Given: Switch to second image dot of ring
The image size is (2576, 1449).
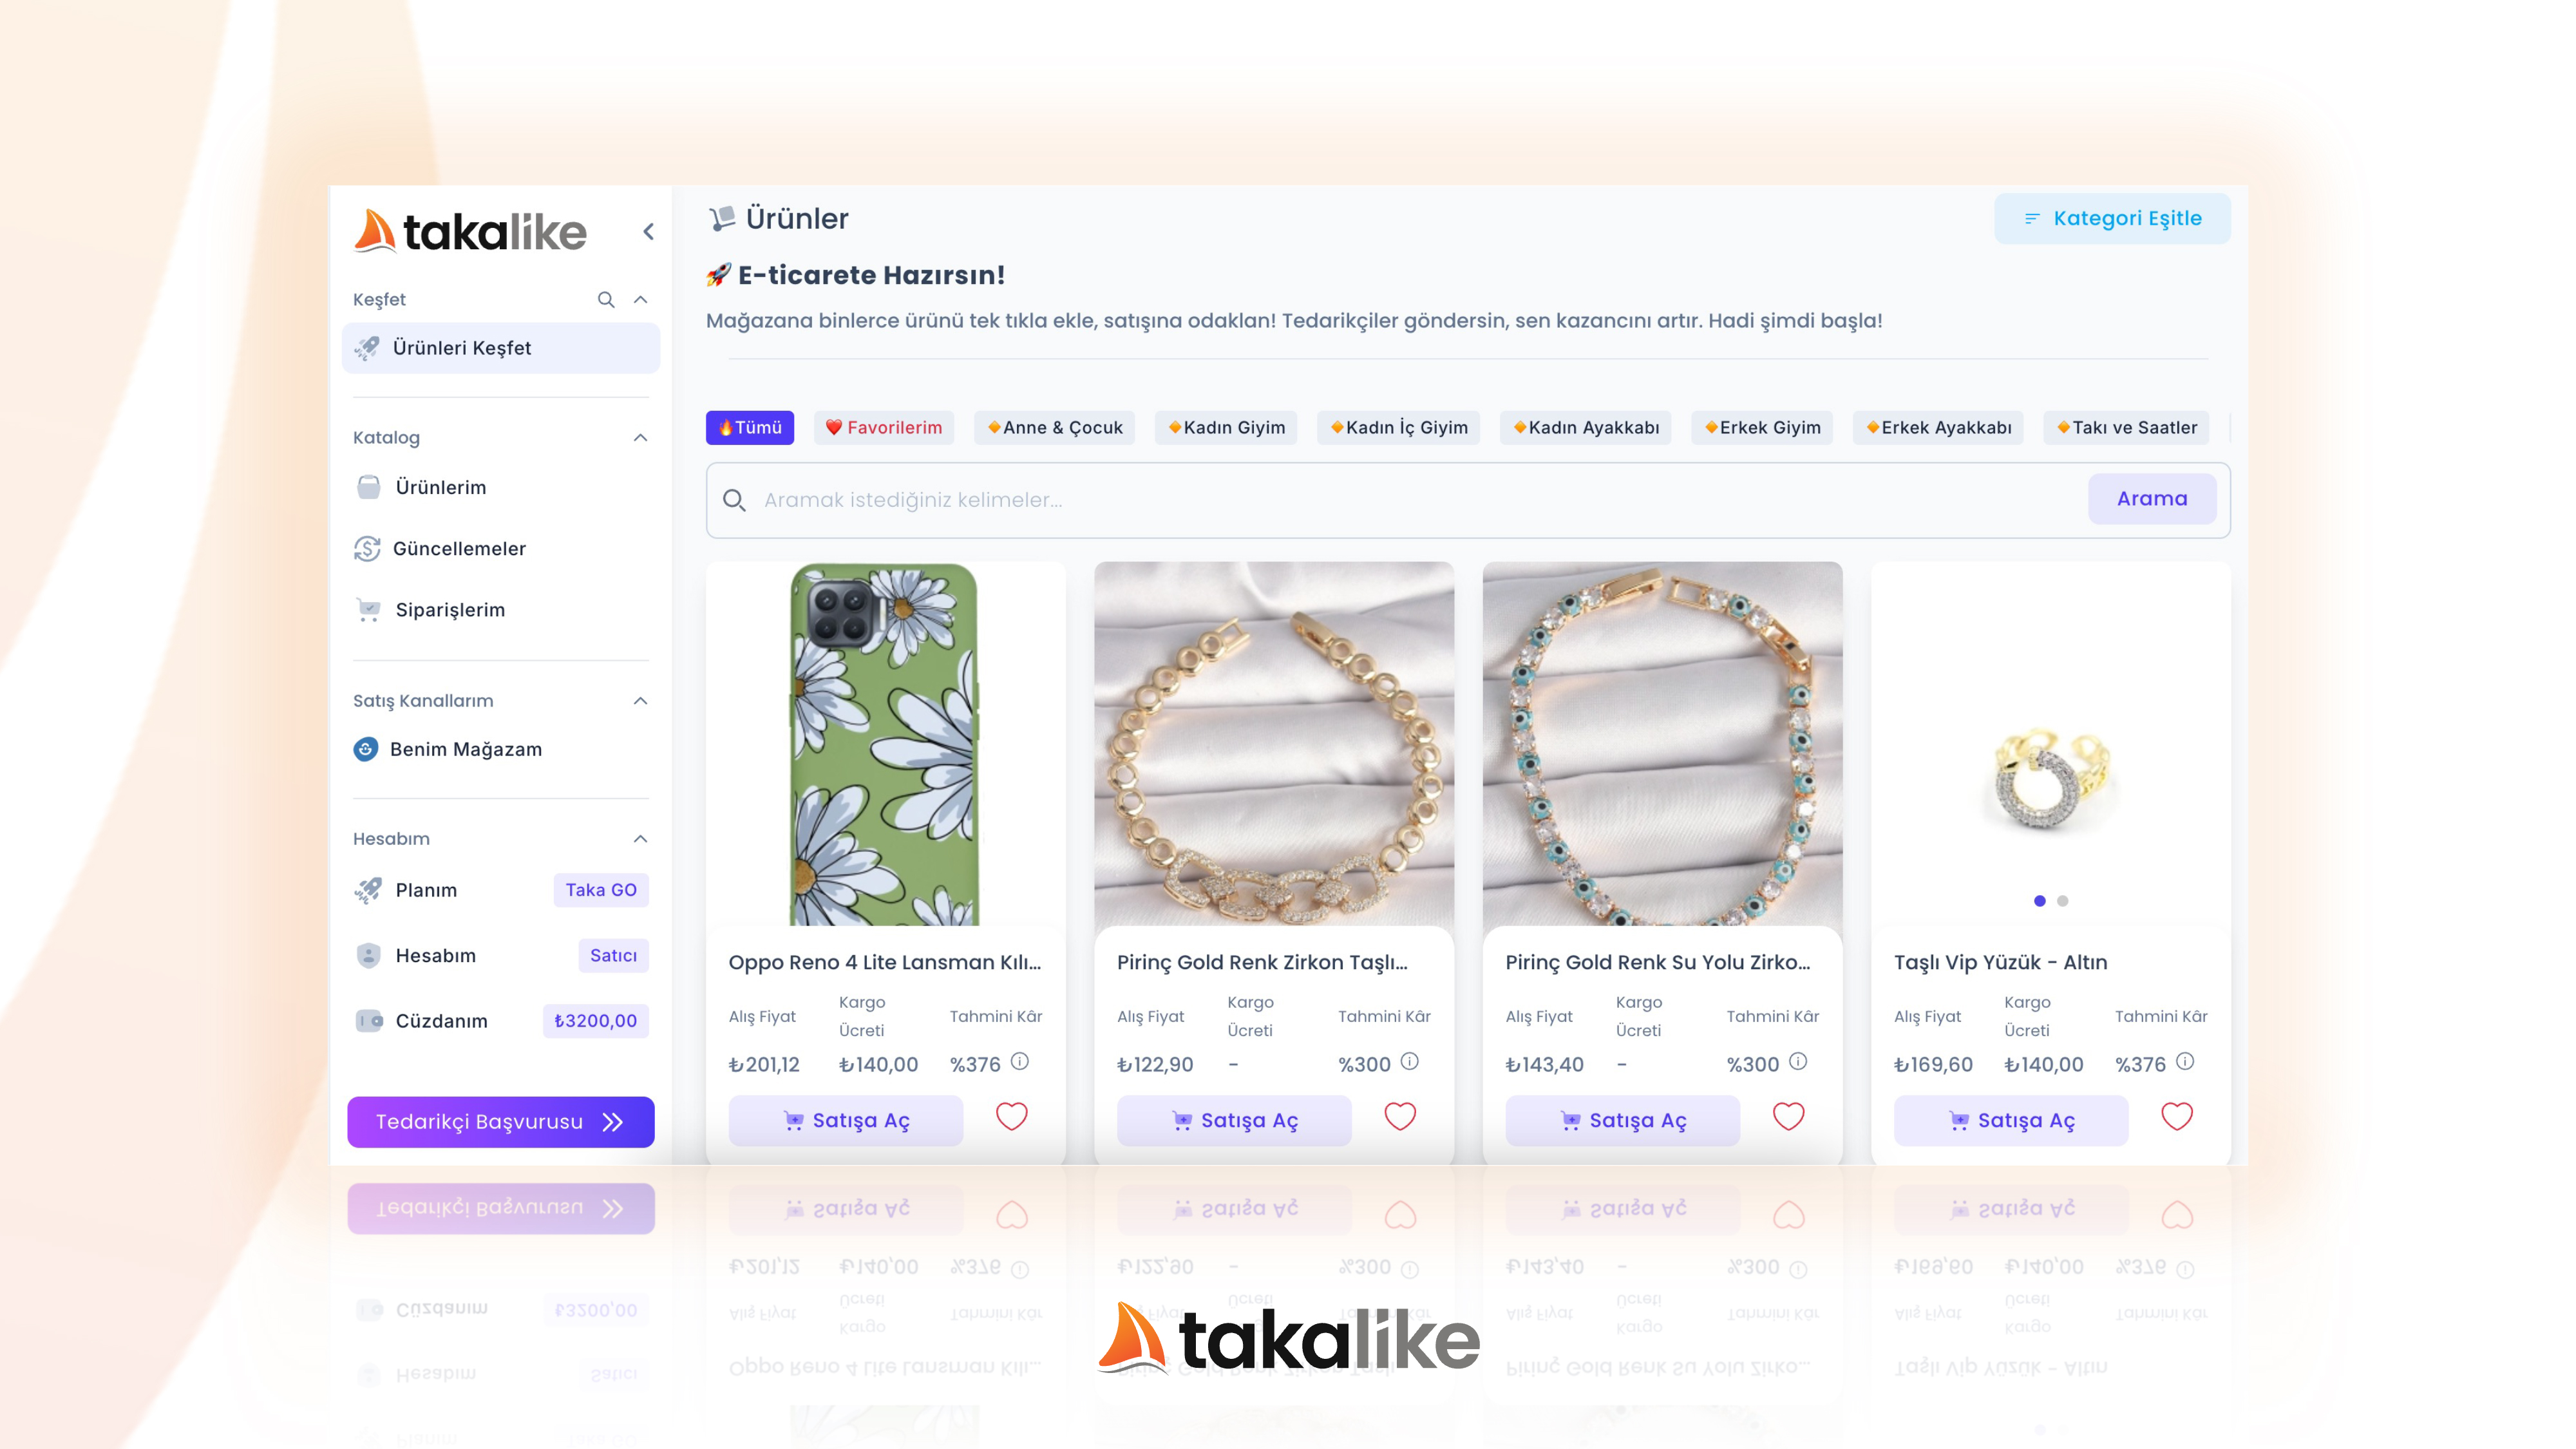Looking at the screenshot, I should pyautogui.click(x=2063, y=901).
